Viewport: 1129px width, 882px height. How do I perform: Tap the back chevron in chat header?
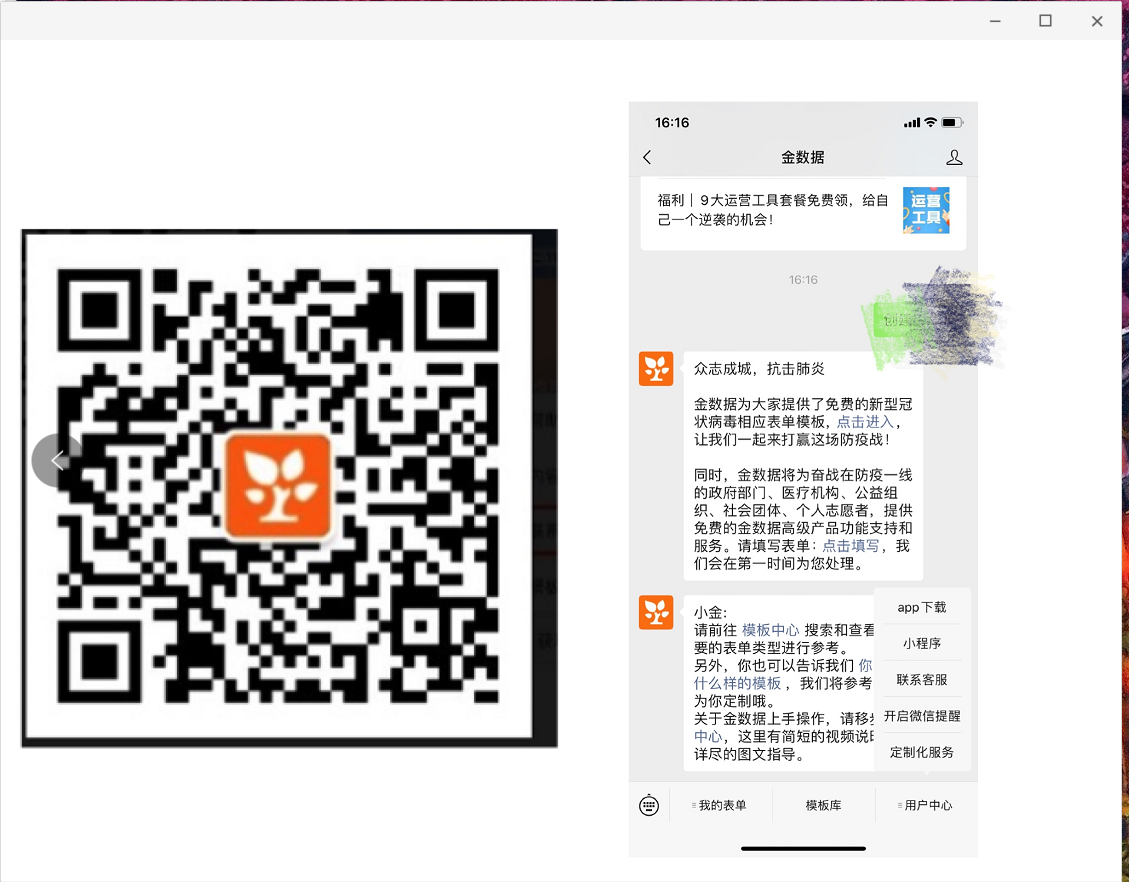pos(647,157)
